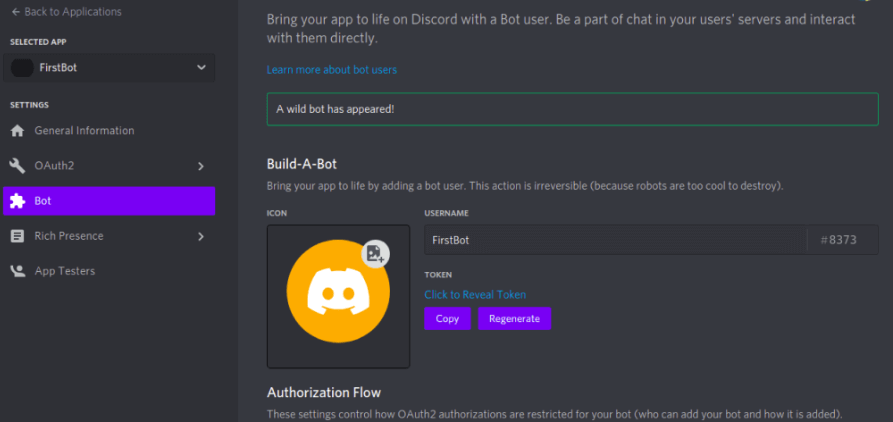This screenshot has height=422, width=893.
Task: Click the SETTINGS section label
Action: (x=29, y=105)
